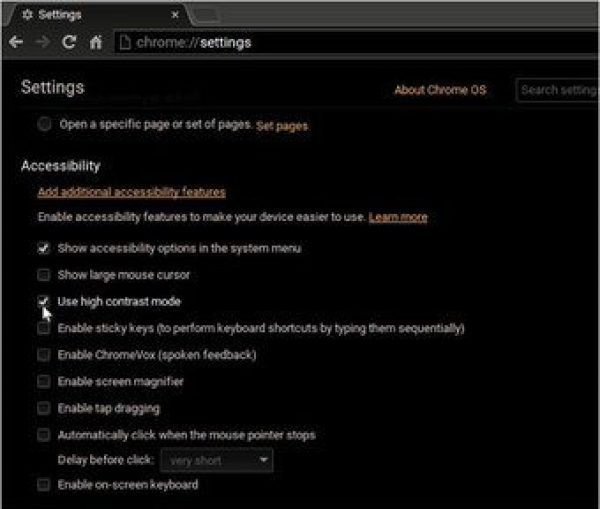Open Add additional accessibility features link
The width and height of the screenshot is (600, 509).
coord(132,192)
